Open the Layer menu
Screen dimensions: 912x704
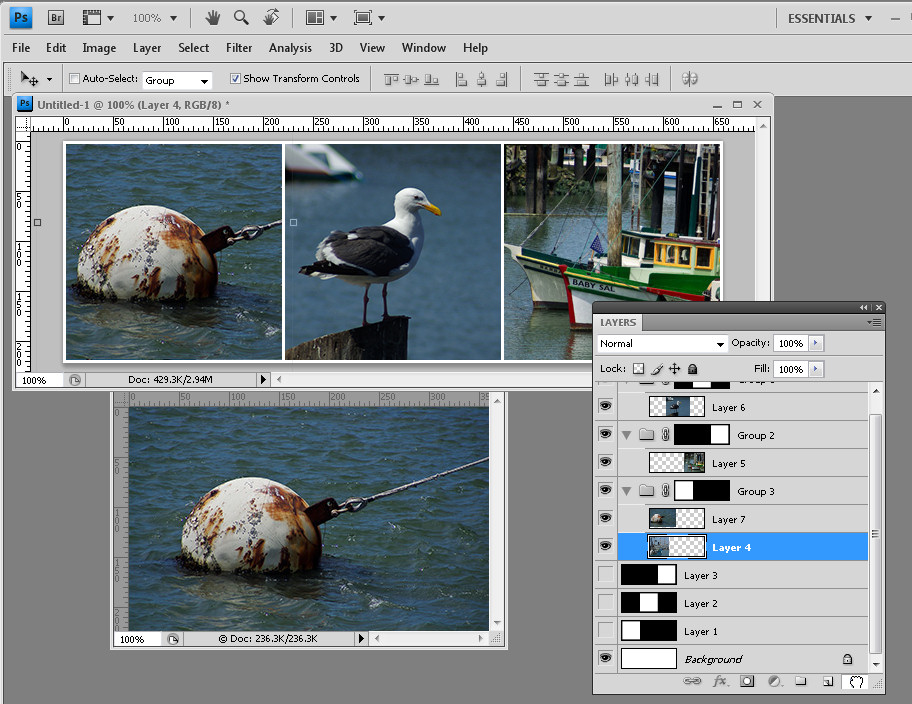coord(147,48)
